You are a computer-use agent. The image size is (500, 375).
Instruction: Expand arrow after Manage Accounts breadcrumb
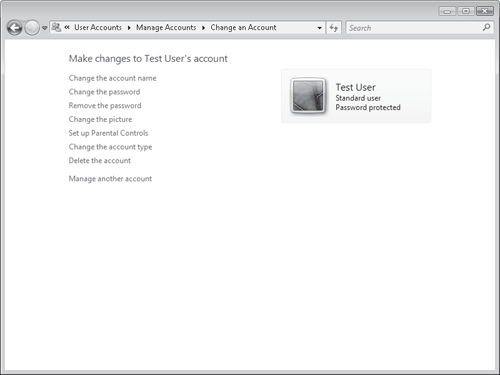coord(203,28)
